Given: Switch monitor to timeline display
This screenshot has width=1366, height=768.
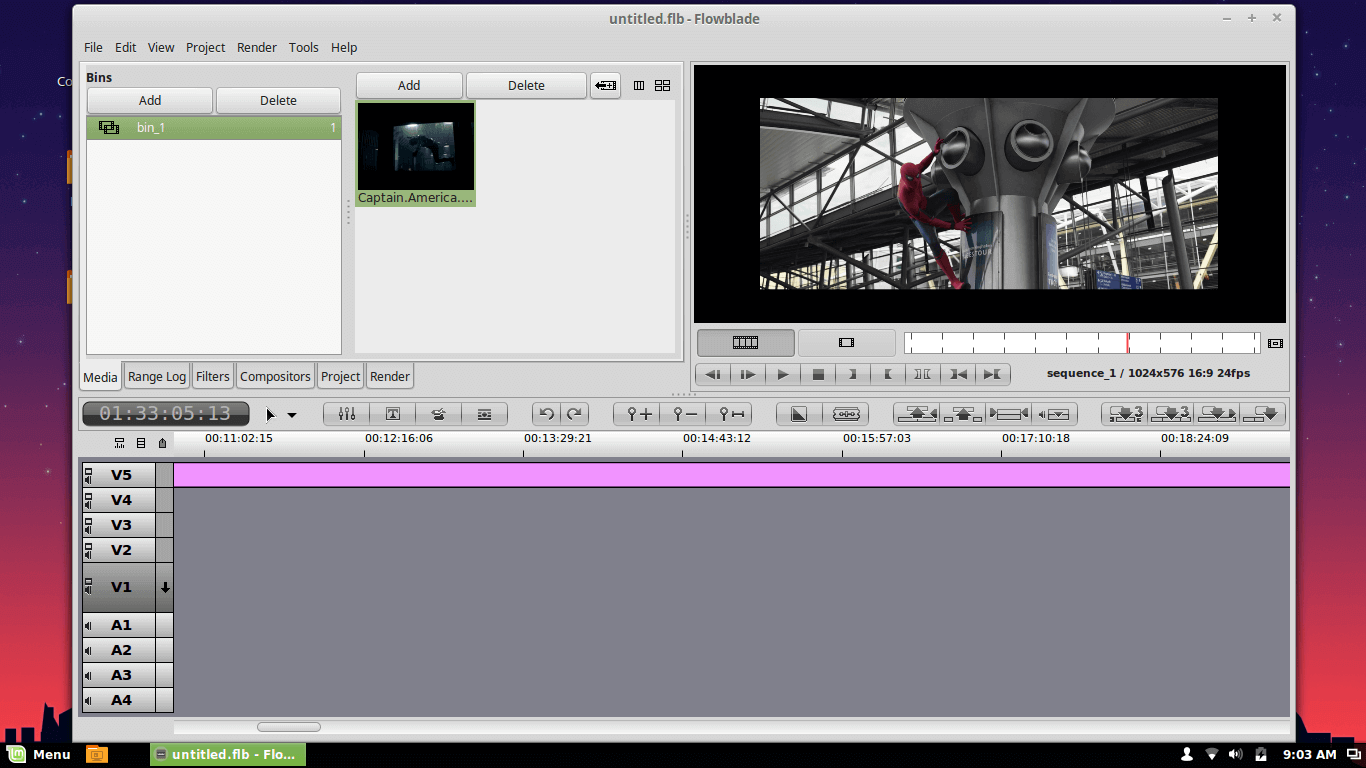Looking at the screenshot, I should click(746, 343).
